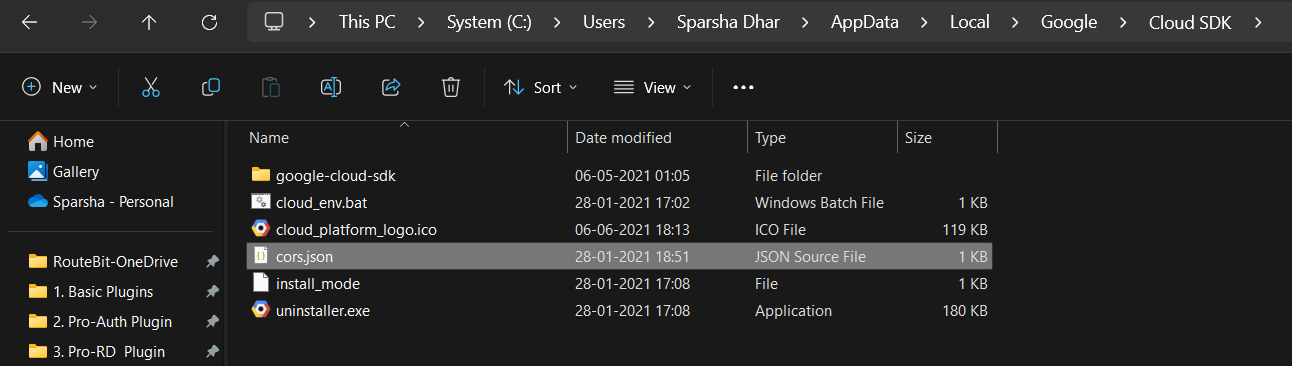
Task: Go forward with the forward arrow
Action: [x=89, y=21]
